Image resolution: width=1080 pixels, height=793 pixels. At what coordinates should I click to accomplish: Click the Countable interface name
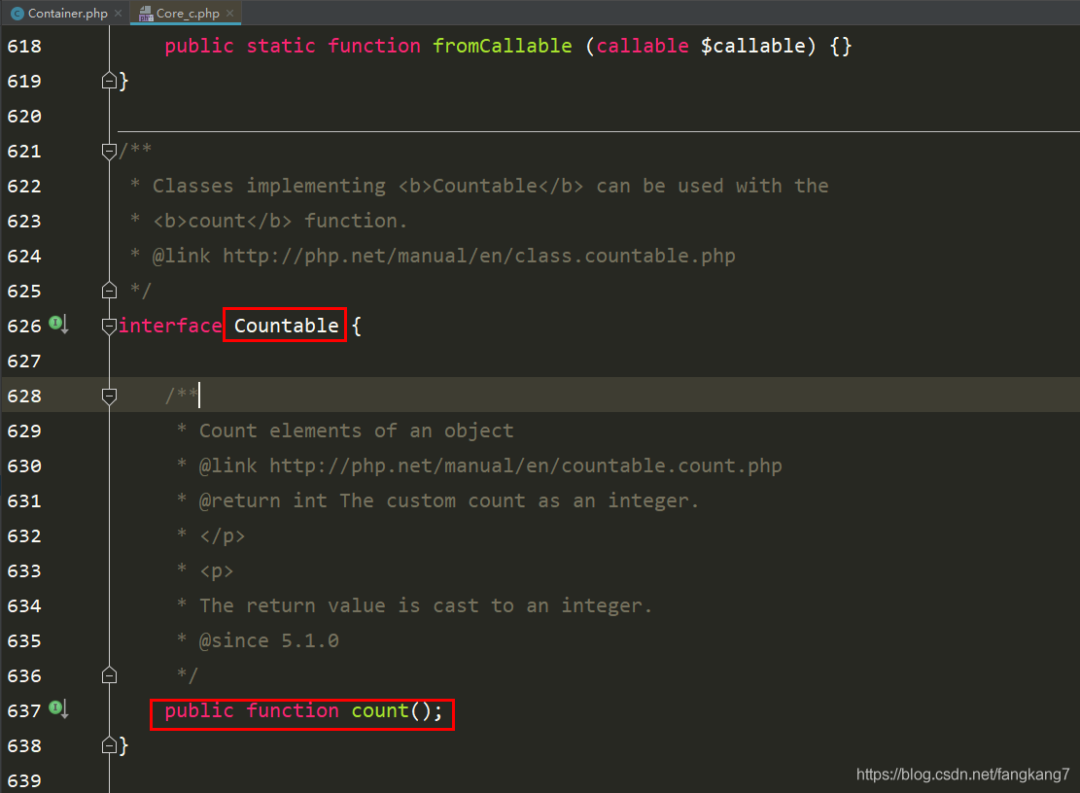pyautogui.click(x=286, y=325)
